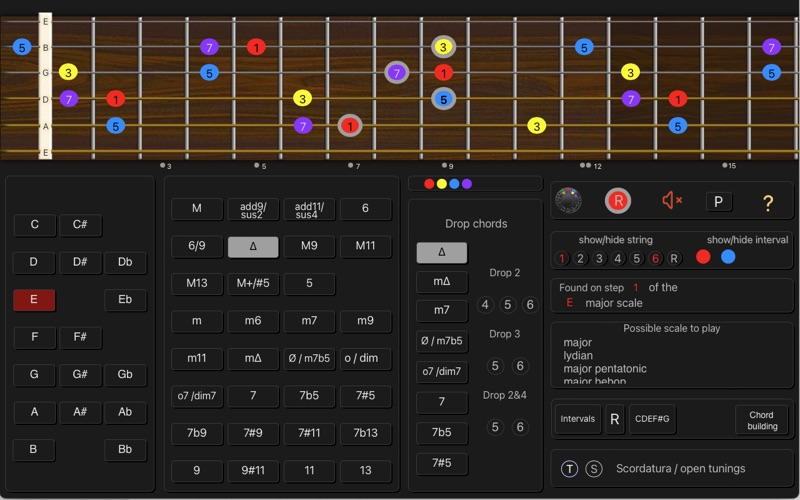Click highlighted yellow 3 on B string

pyautogui.click(x=443, y=47)
